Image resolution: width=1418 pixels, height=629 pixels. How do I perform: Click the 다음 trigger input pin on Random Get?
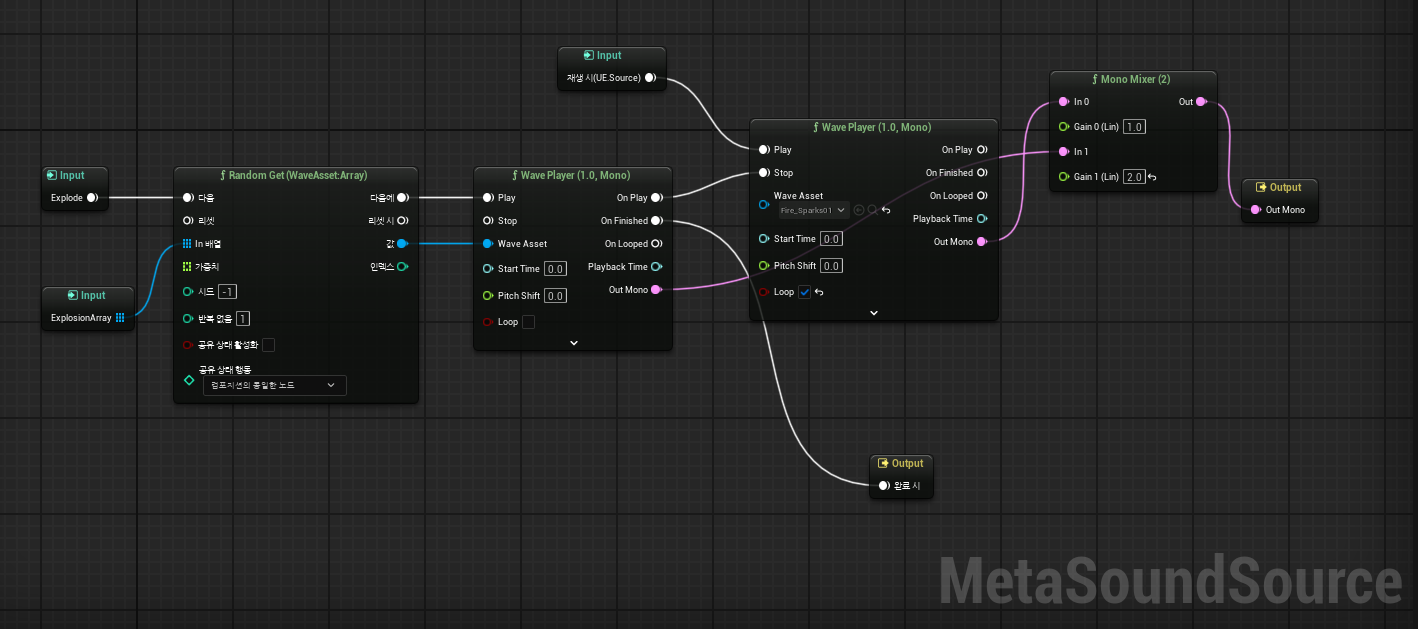(188, 198)
